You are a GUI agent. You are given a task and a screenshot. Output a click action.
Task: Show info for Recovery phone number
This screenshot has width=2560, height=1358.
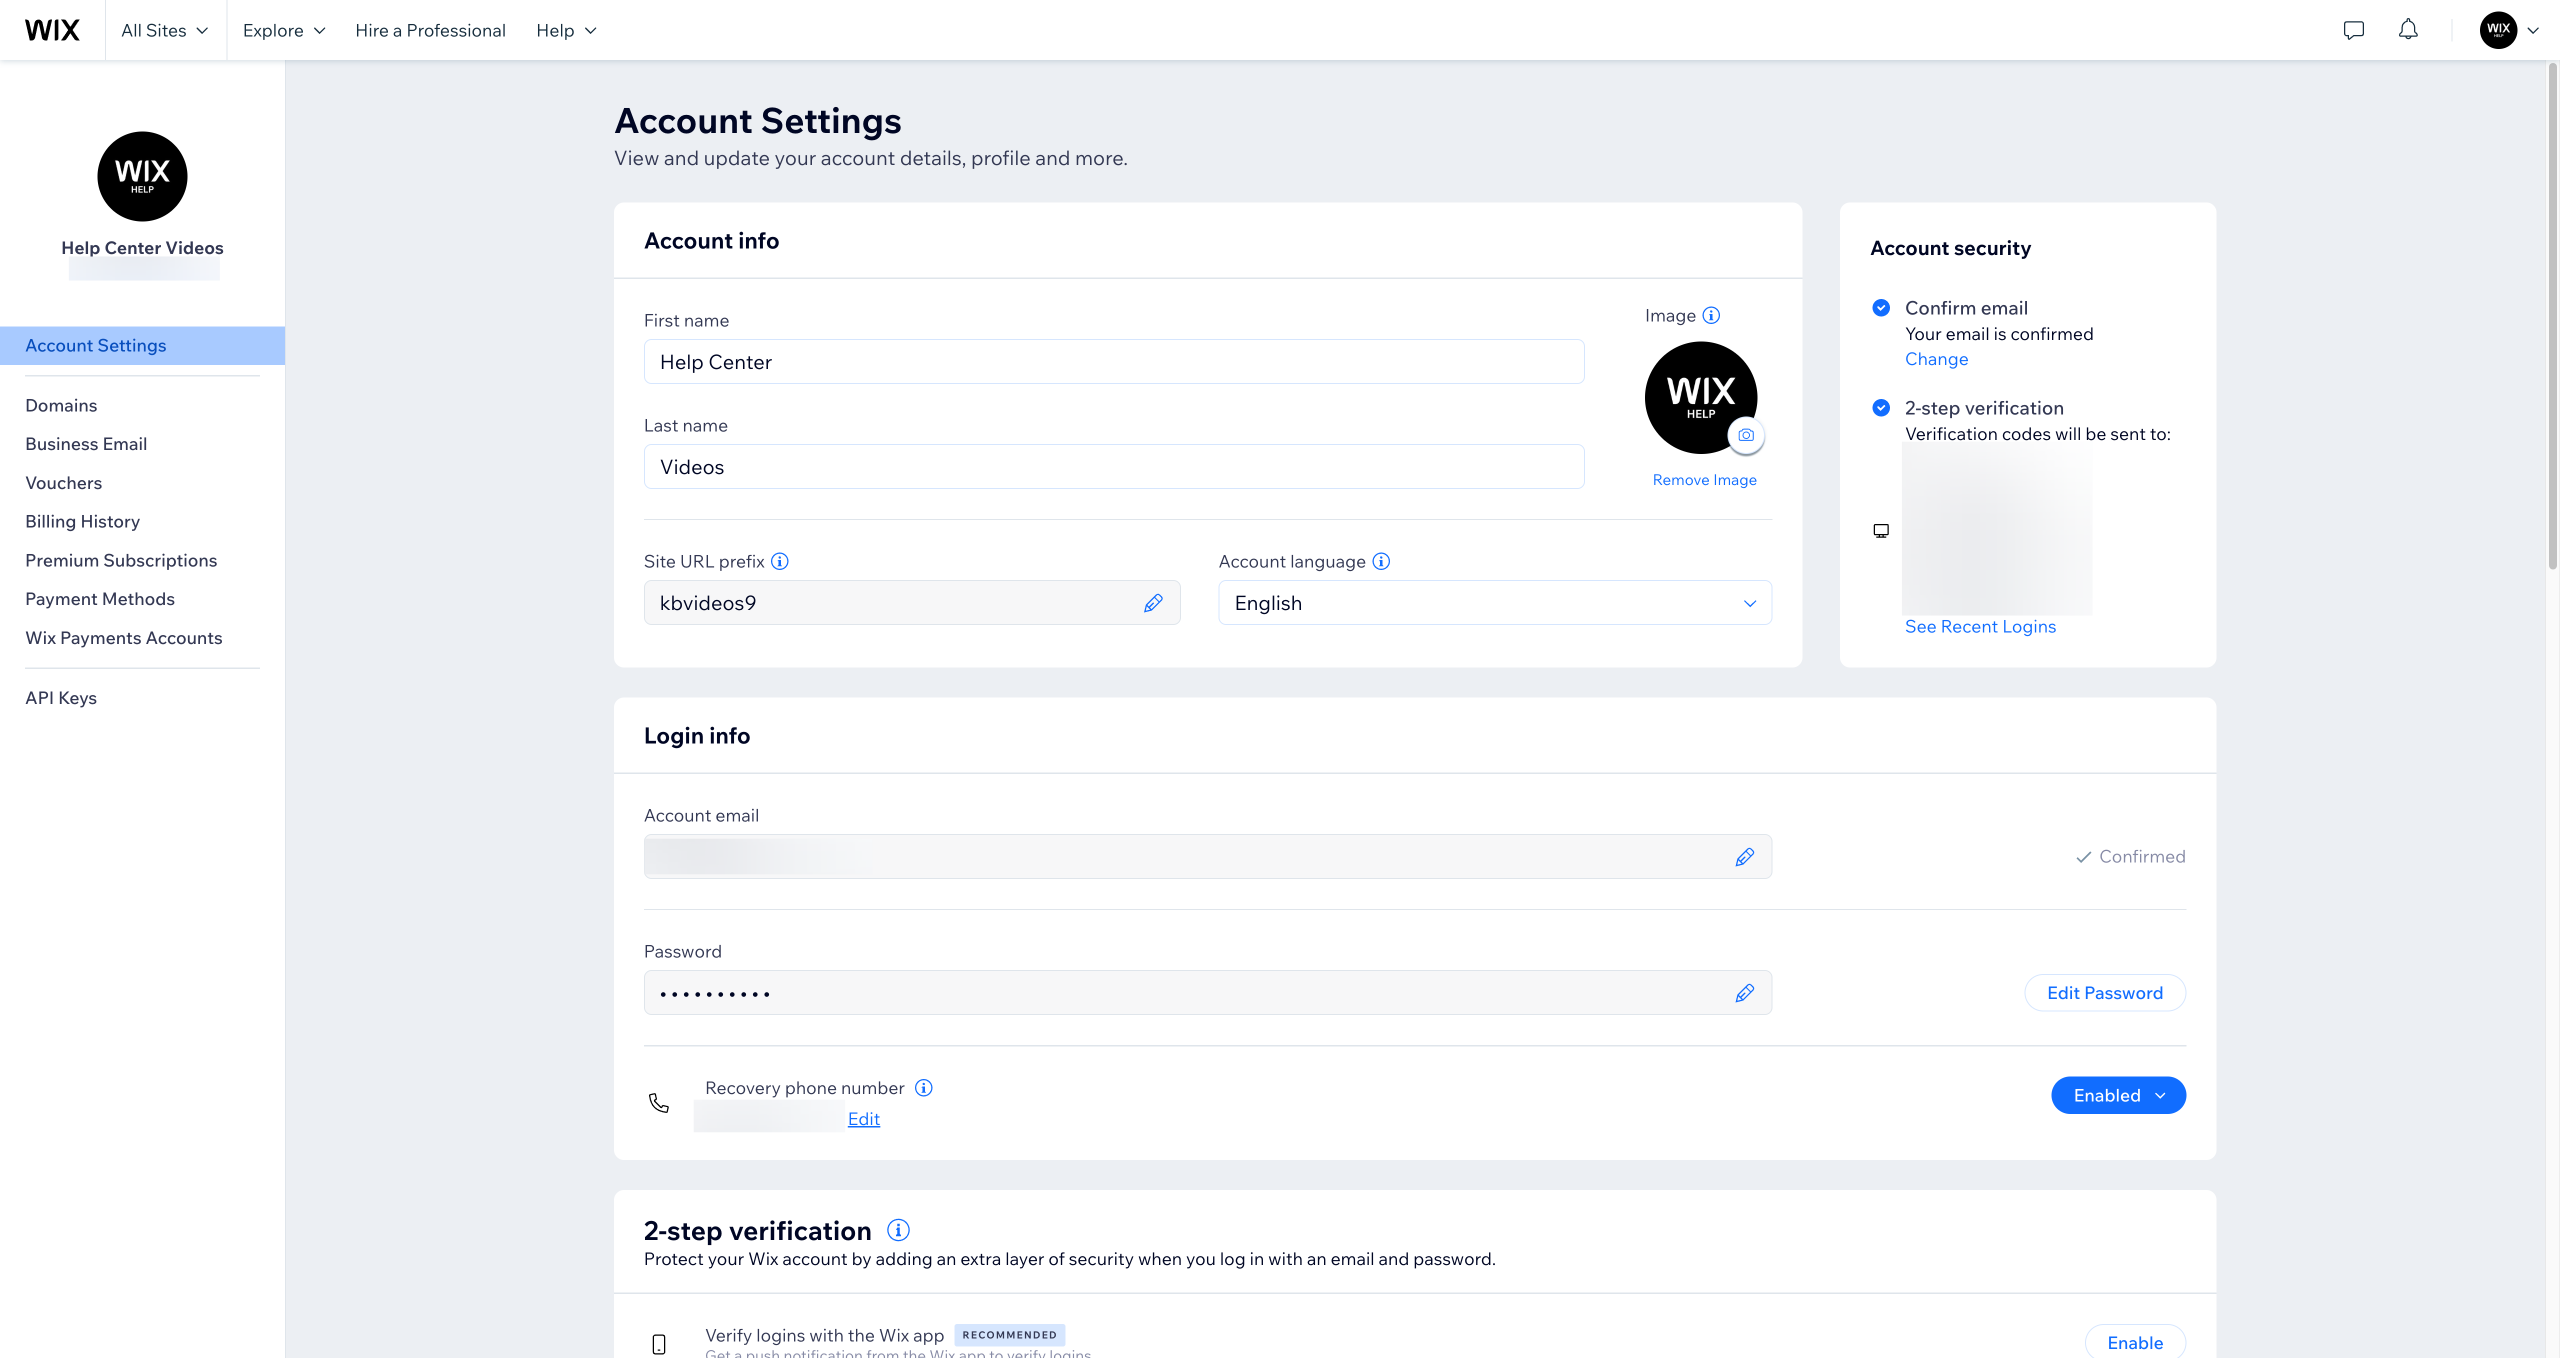point(924,1088)
